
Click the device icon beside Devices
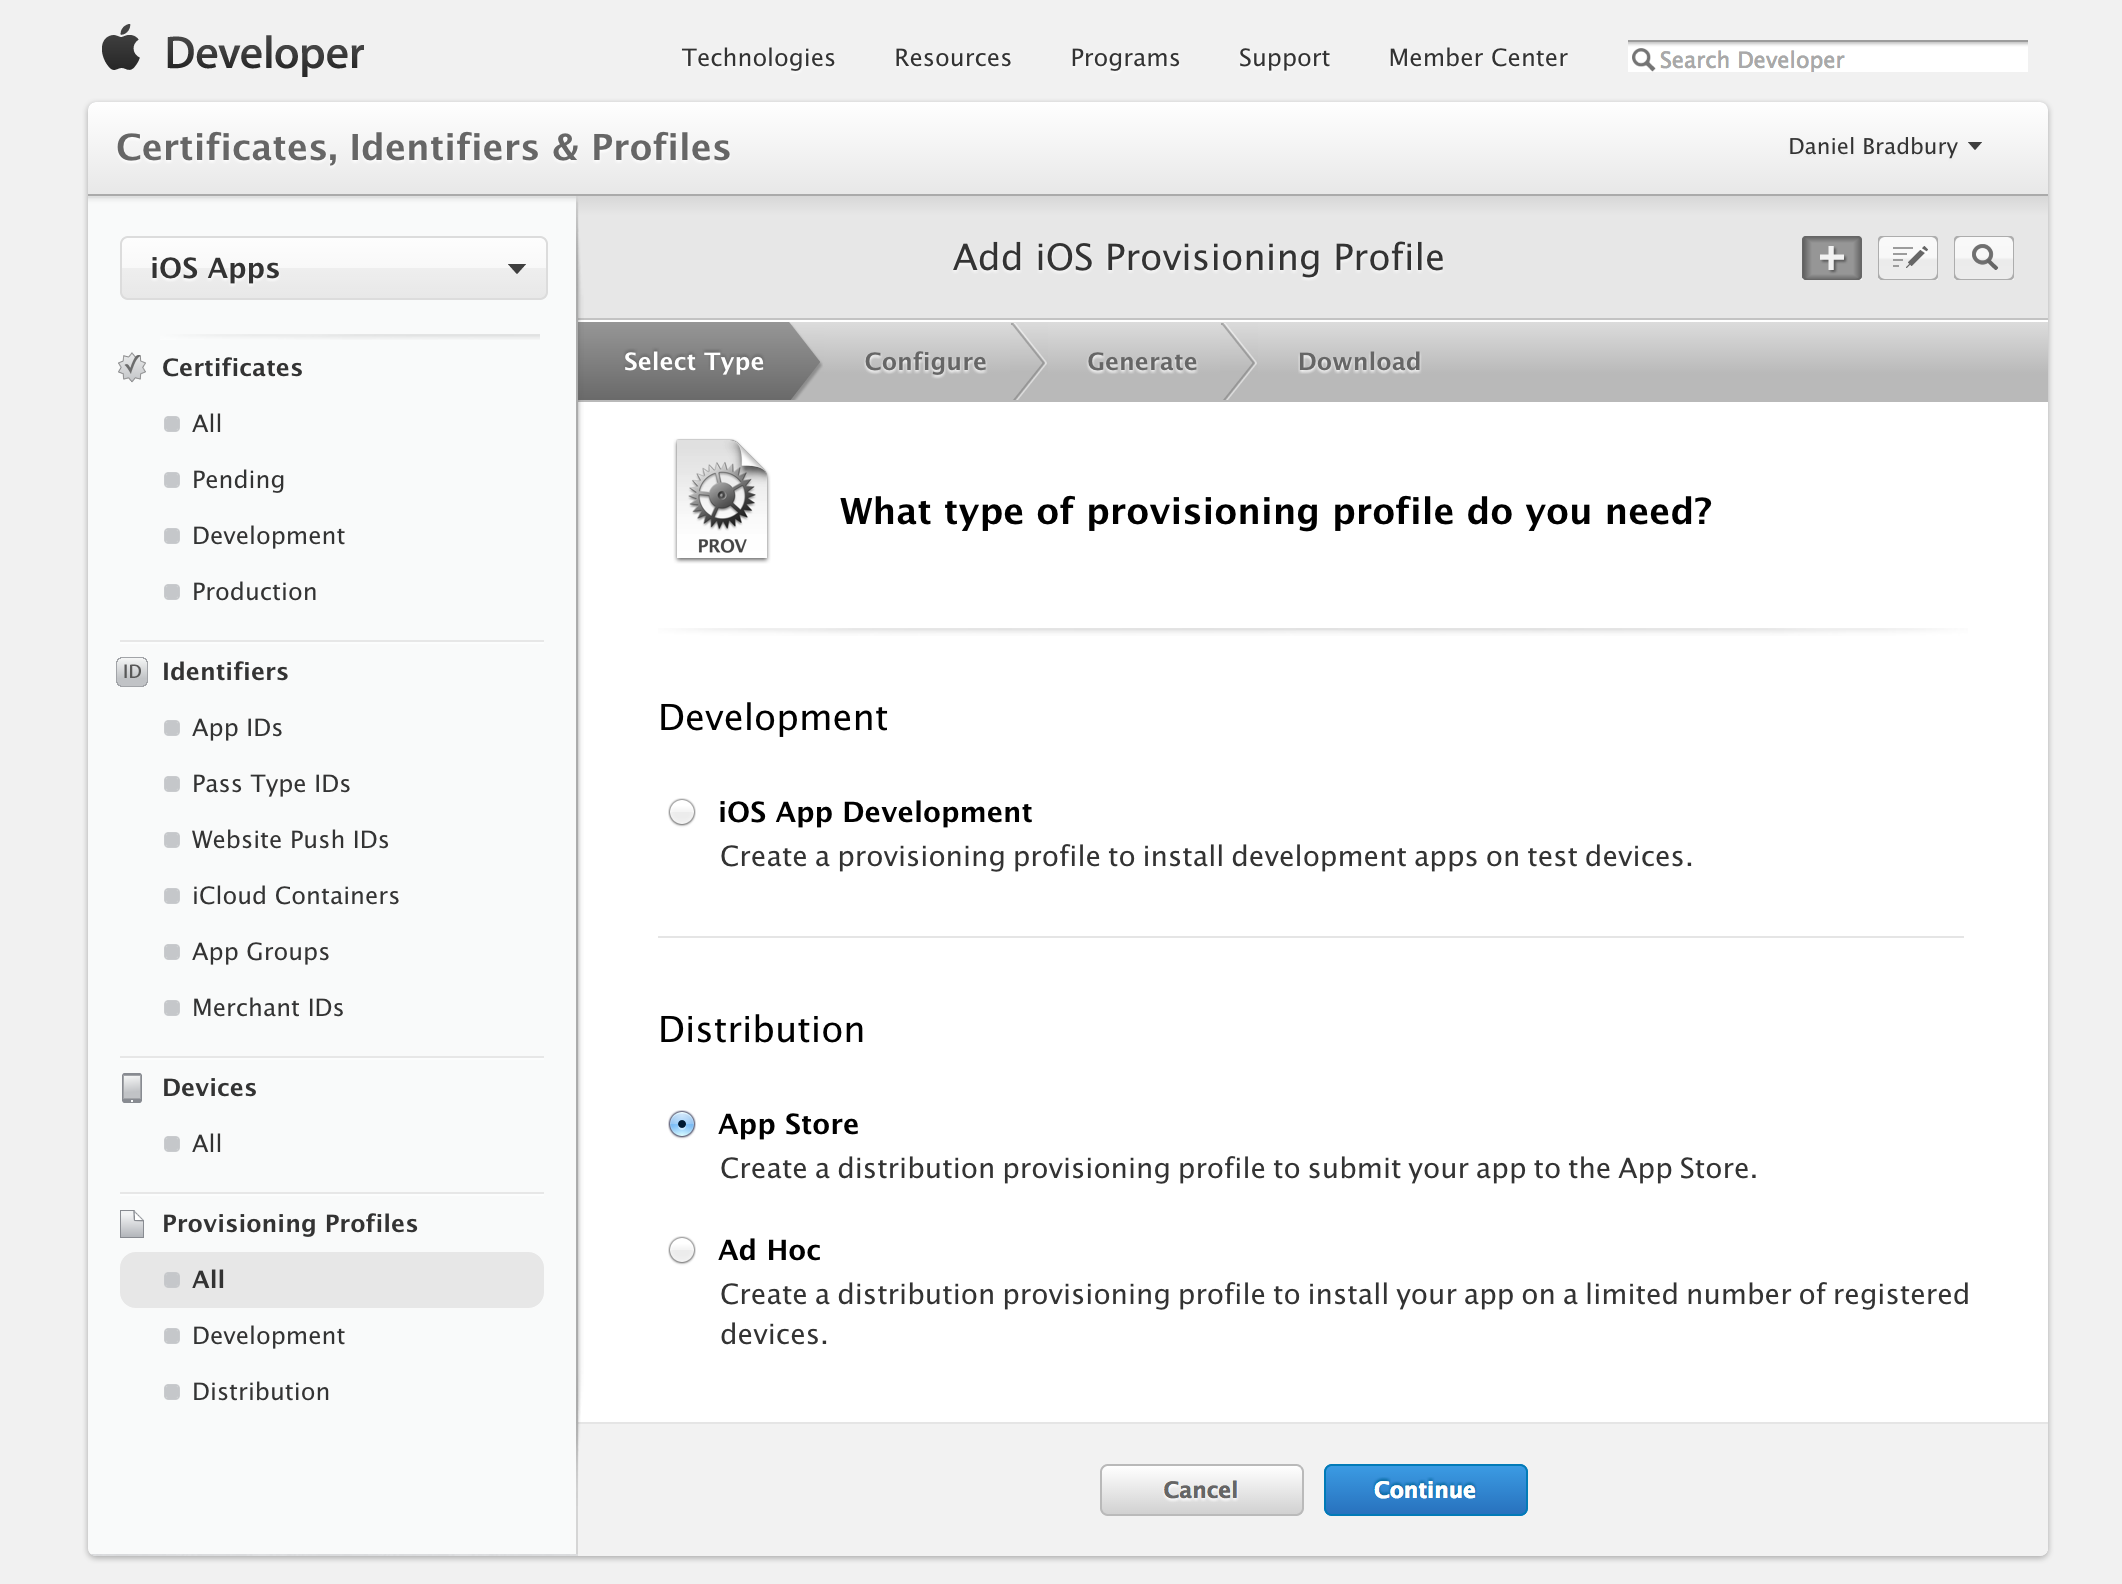point(132,1087)
